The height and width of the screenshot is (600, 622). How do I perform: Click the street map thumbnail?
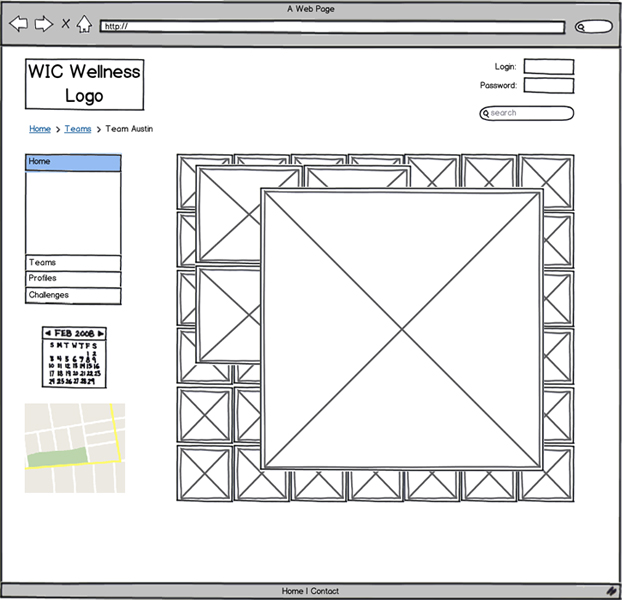point(75,448)
